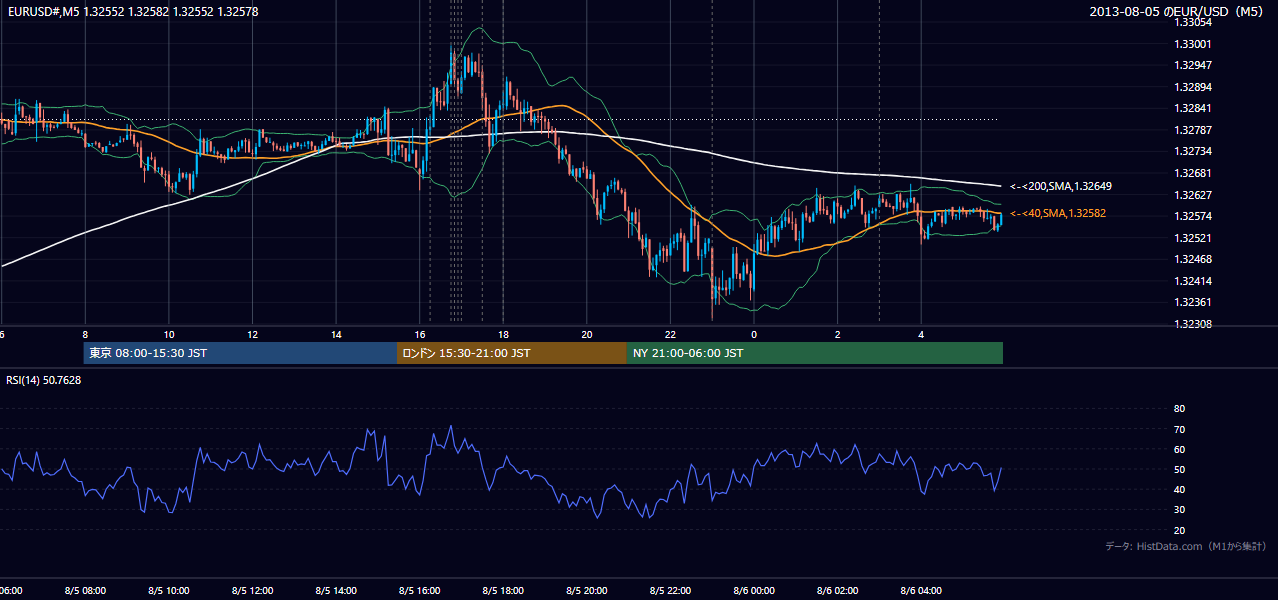Click the 8/5 10:00 time axis label
This screenshot has height=600, width=1278.
(x=169, y=590)
